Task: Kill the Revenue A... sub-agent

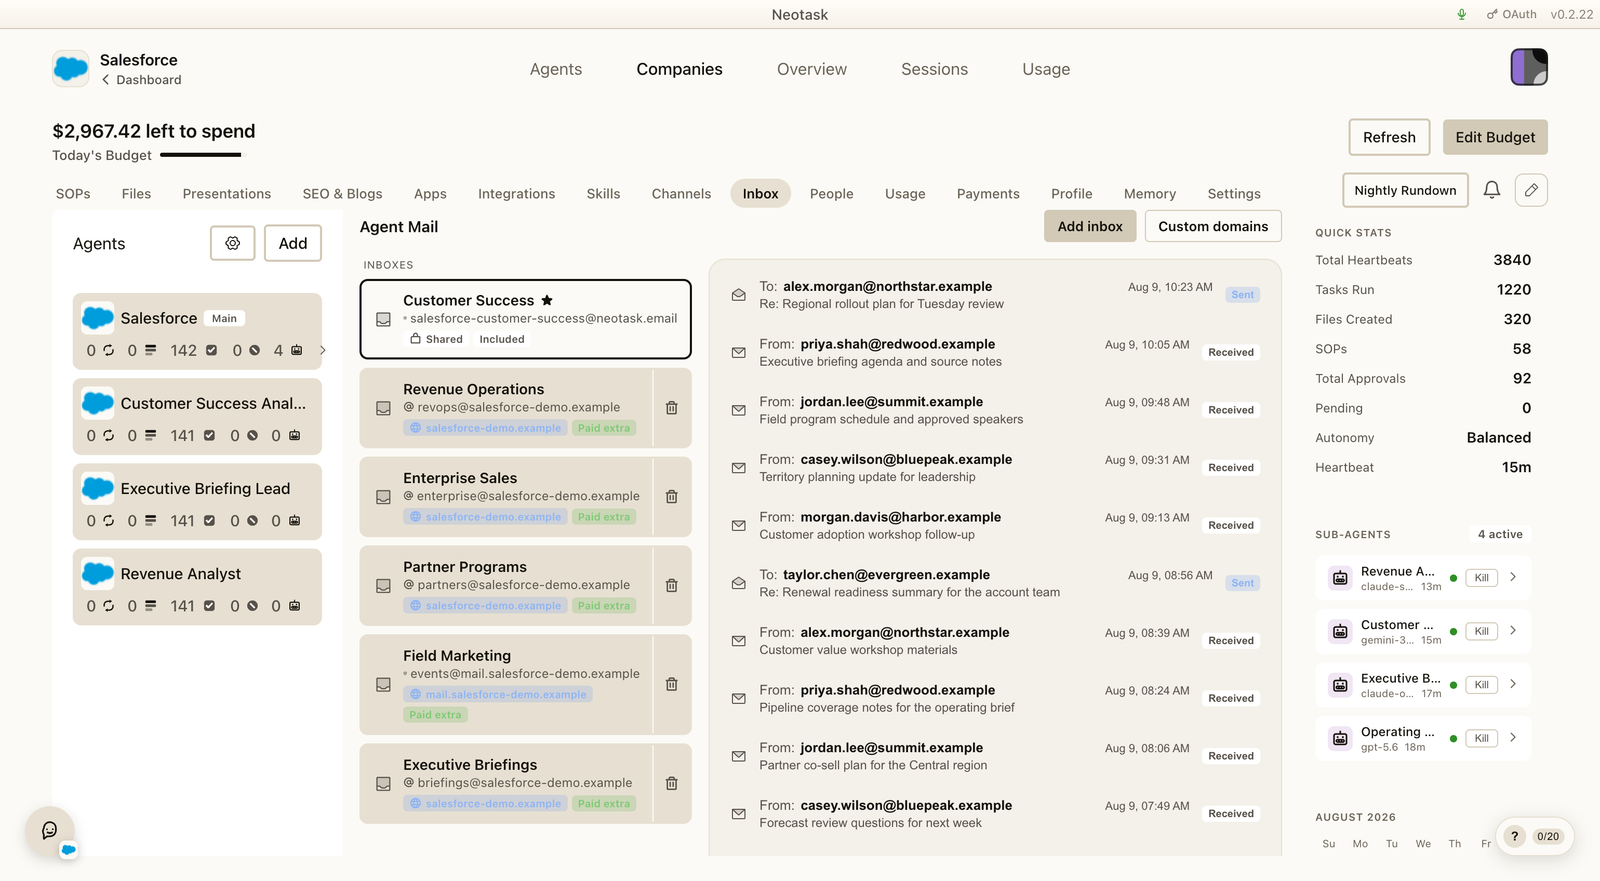Action: tap(1482, 578)
